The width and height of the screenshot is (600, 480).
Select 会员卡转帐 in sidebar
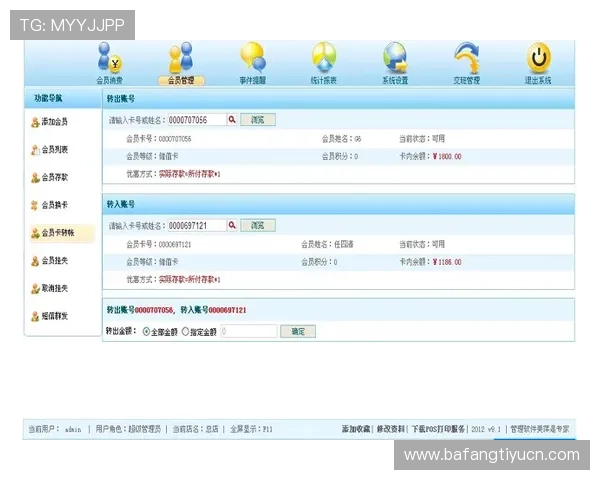[62, 233]
